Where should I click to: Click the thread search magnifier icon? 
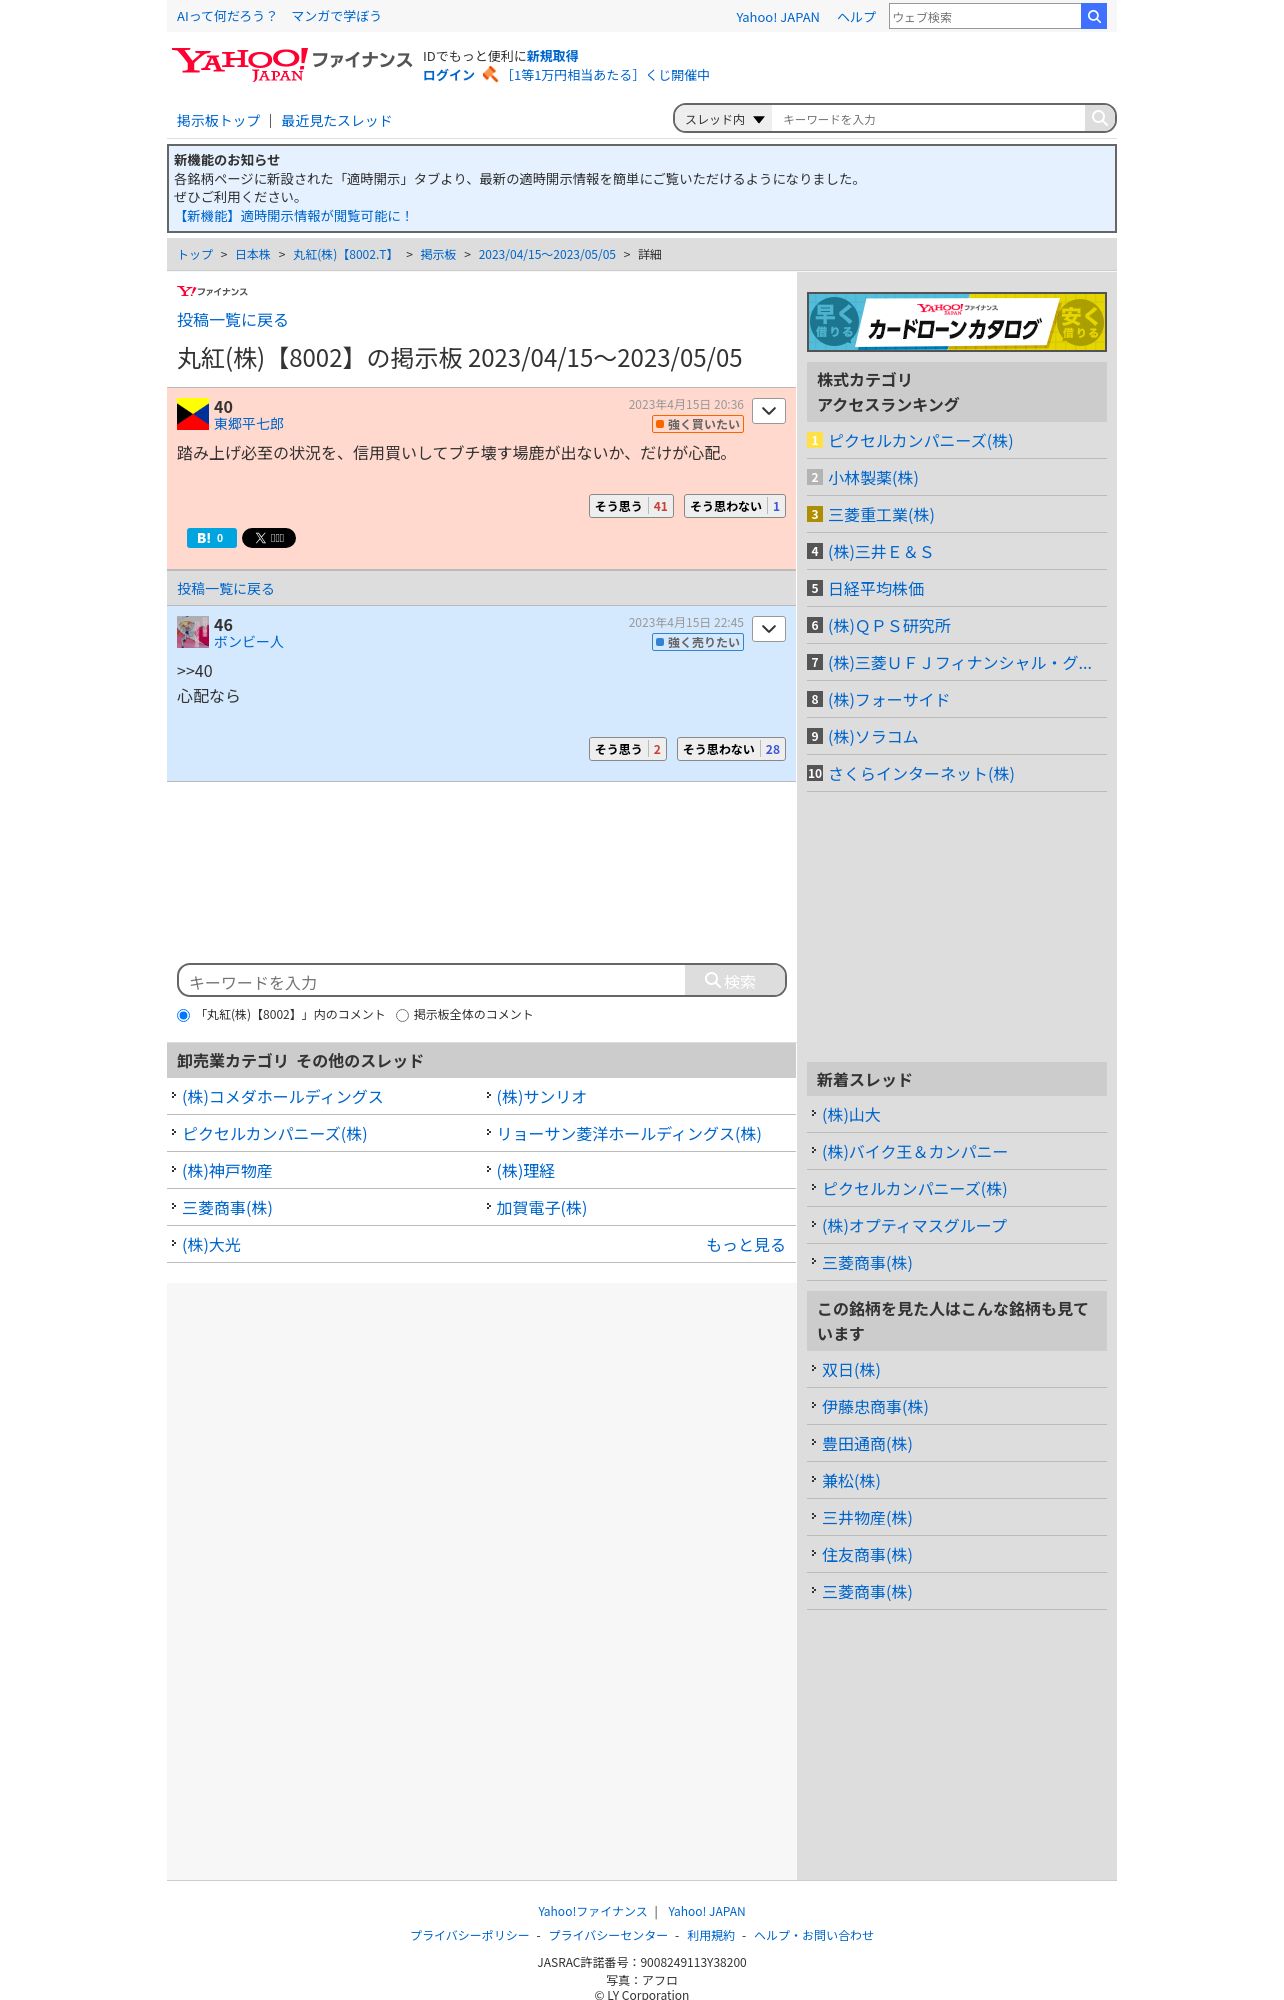(1099, 118)
